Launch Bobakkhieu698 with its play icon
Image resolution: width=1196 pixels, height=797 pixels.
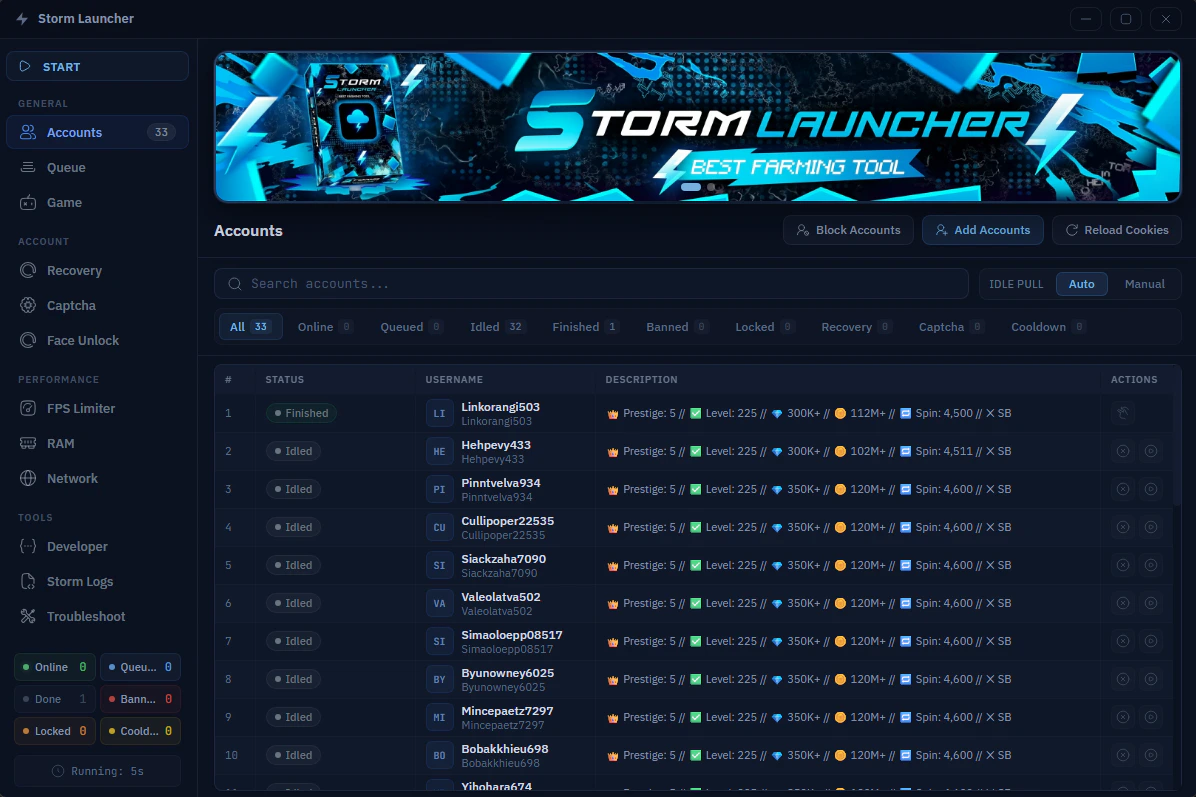tap(1151, 755)
